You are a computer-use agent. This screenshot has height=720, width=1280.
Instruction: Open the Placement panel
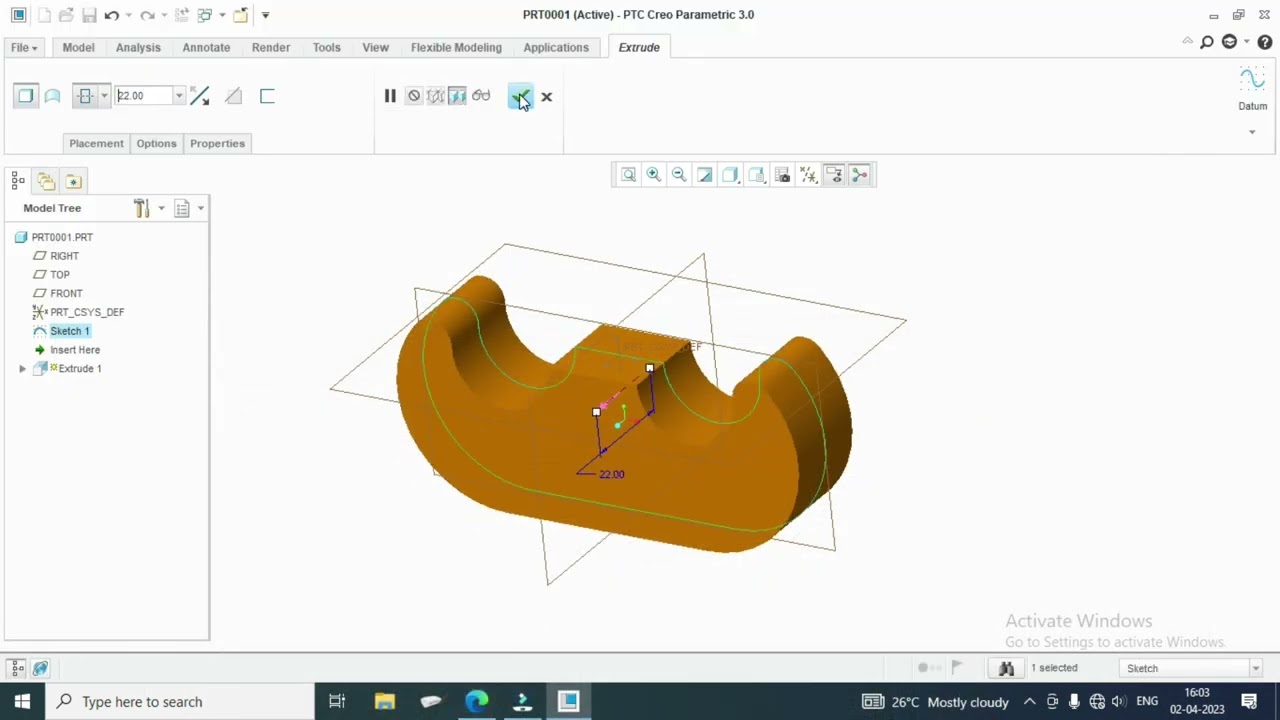tap(96, 143)
